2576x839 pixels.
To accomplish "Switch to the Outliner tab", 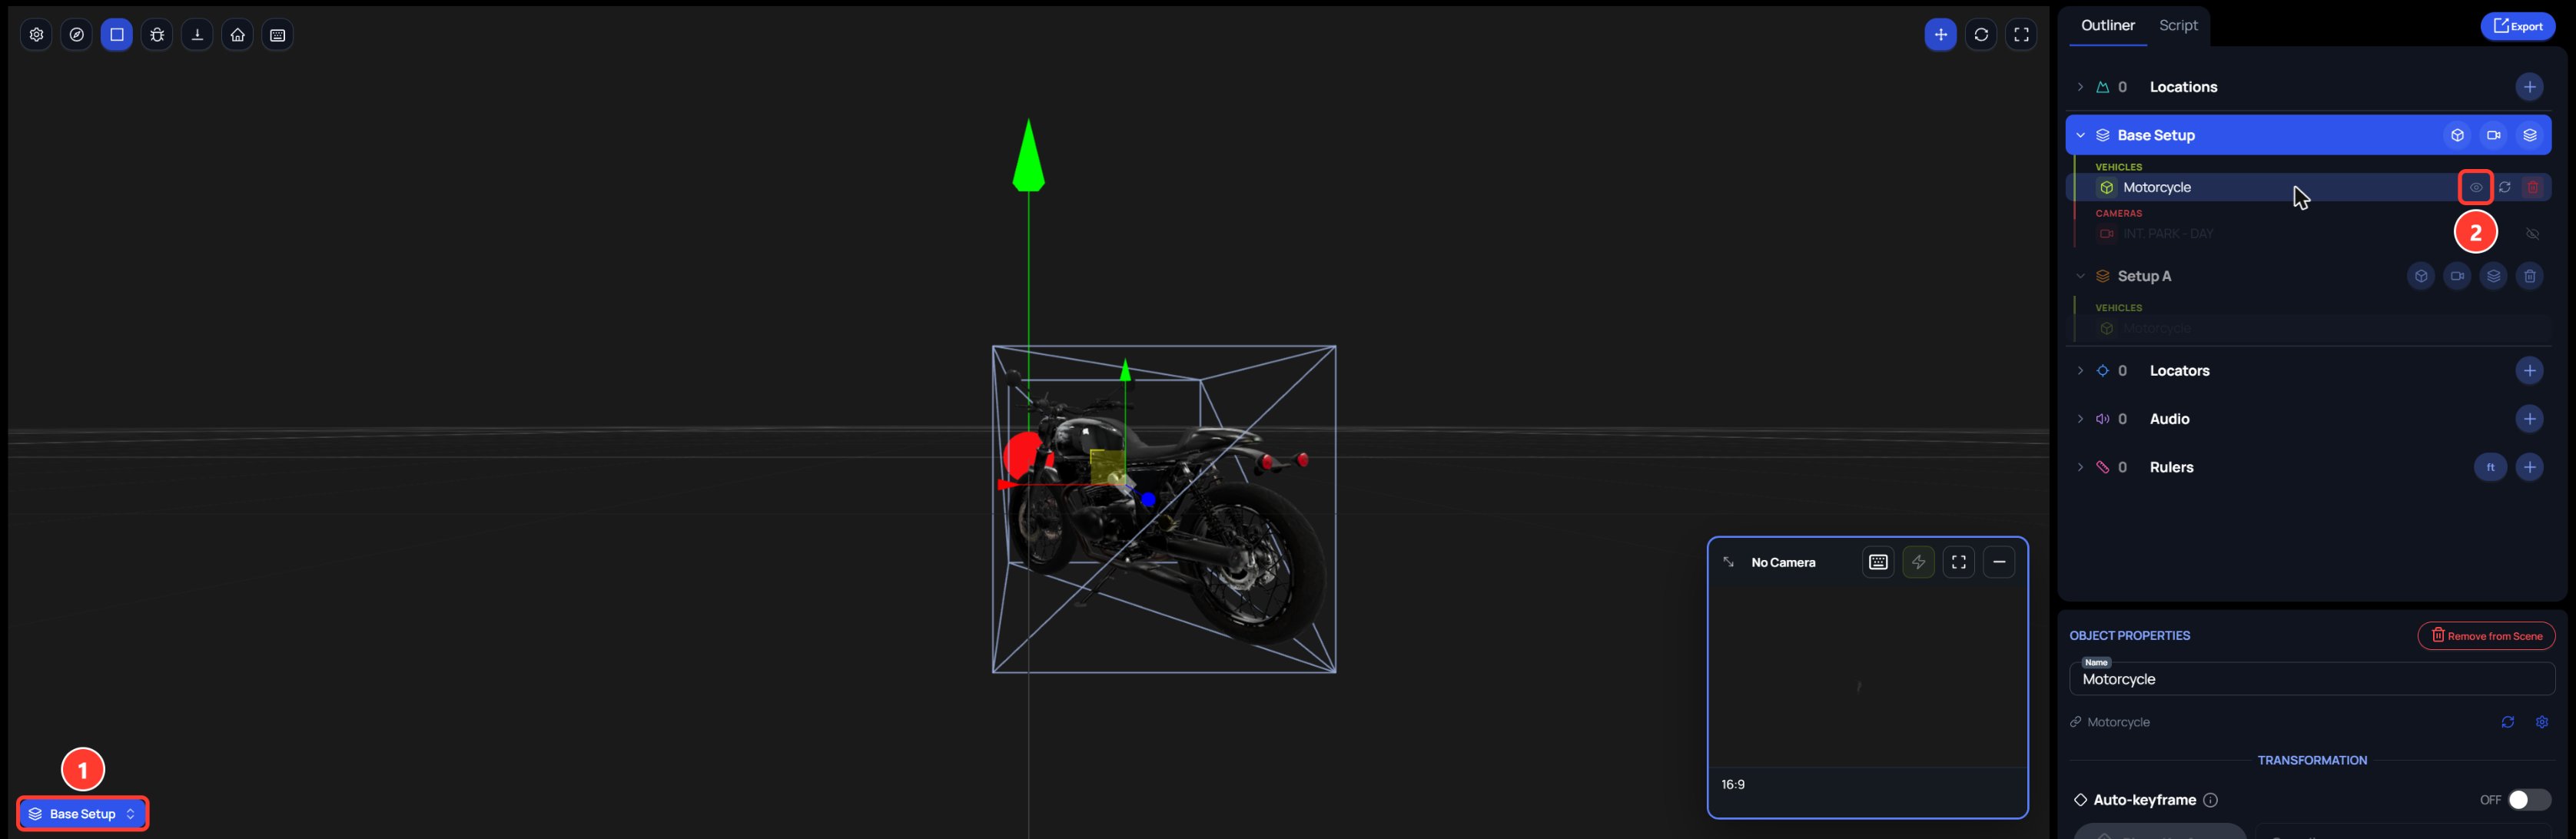I will tap(2107, 26).
